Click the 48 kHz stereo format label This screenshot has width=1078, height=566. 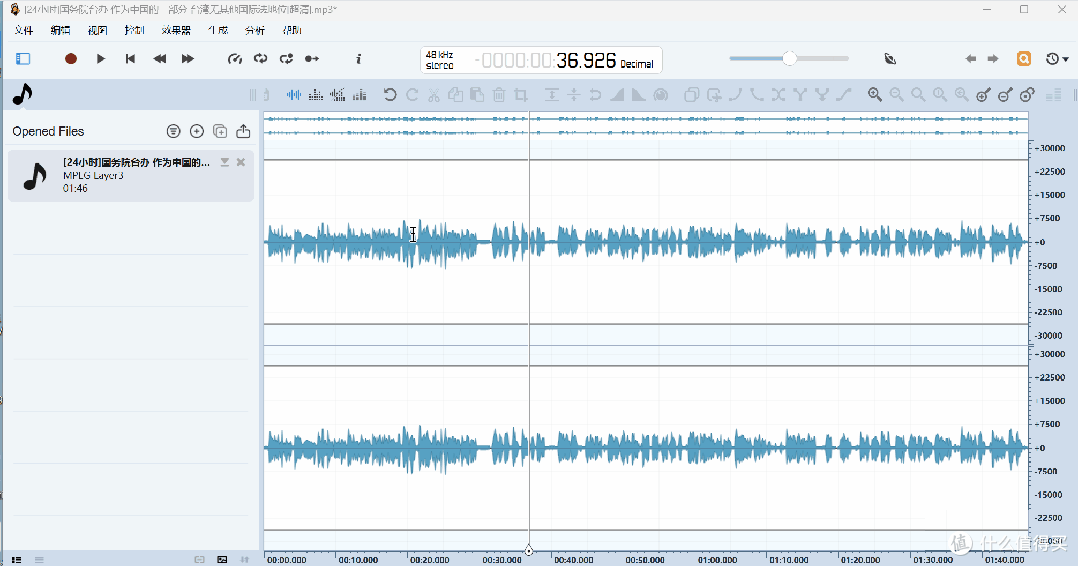click(439, 60)
